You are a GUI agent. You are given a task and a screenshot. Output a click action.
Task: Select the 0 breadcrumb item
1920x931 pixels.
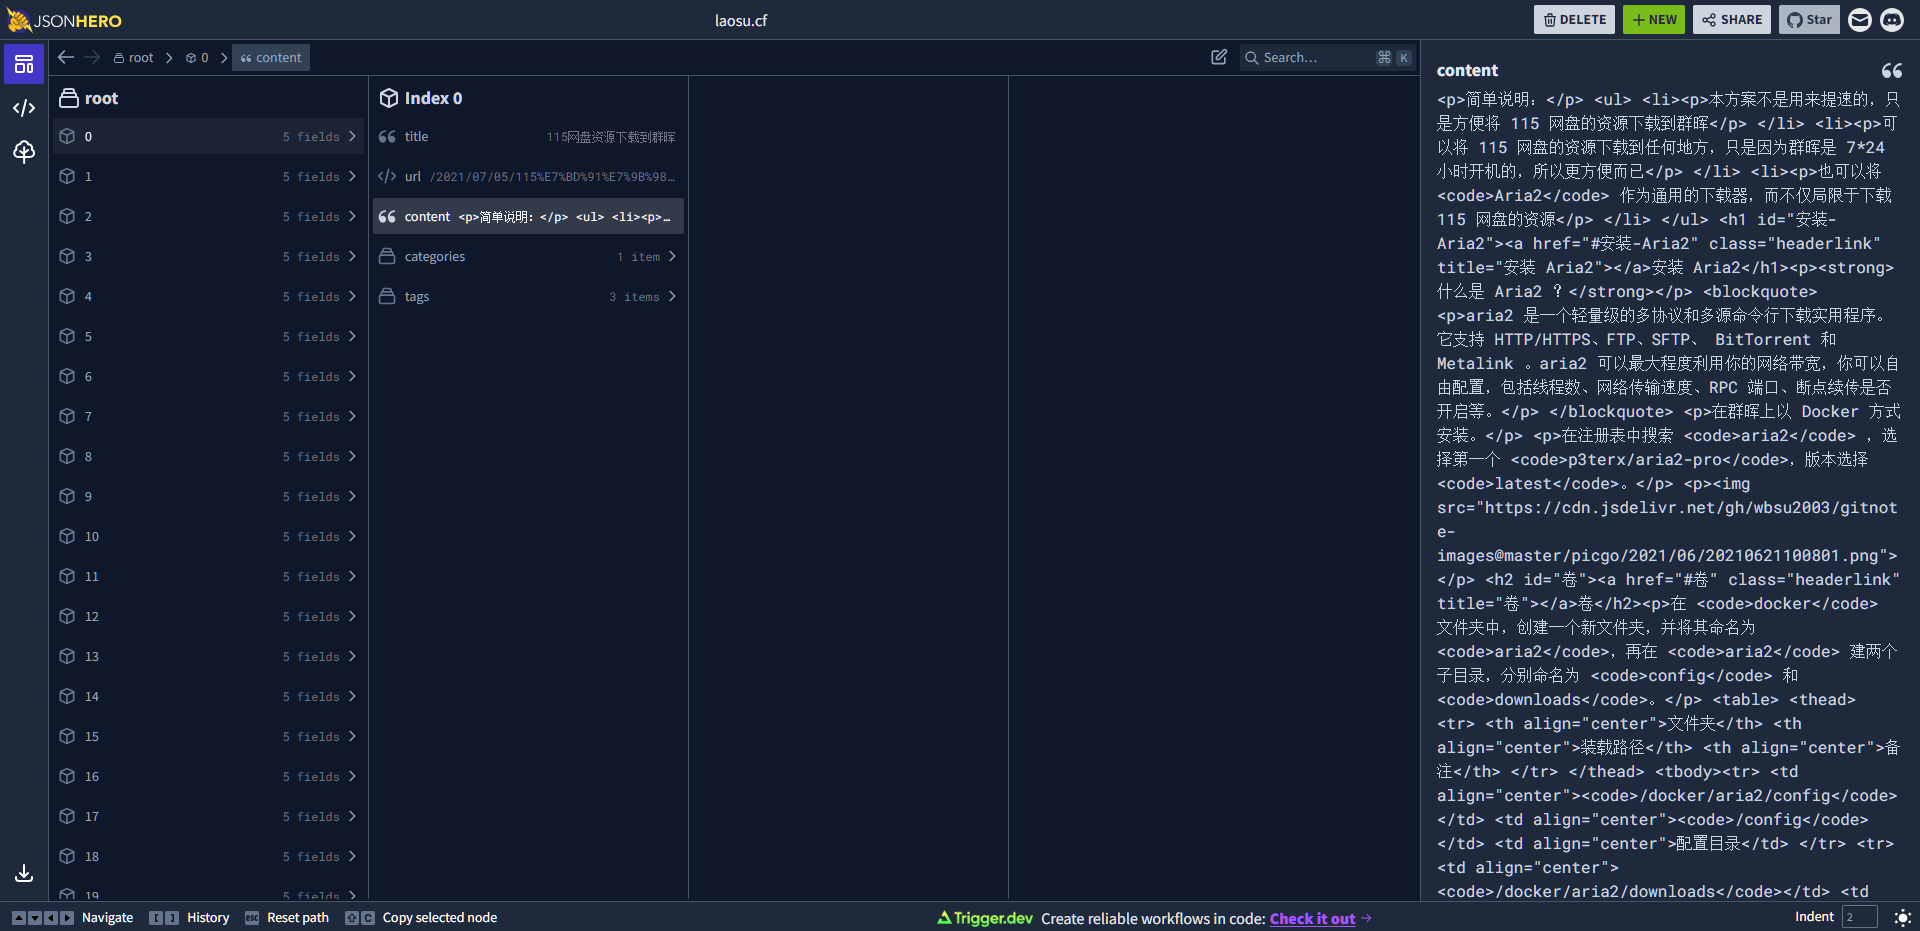pos(197,57)
